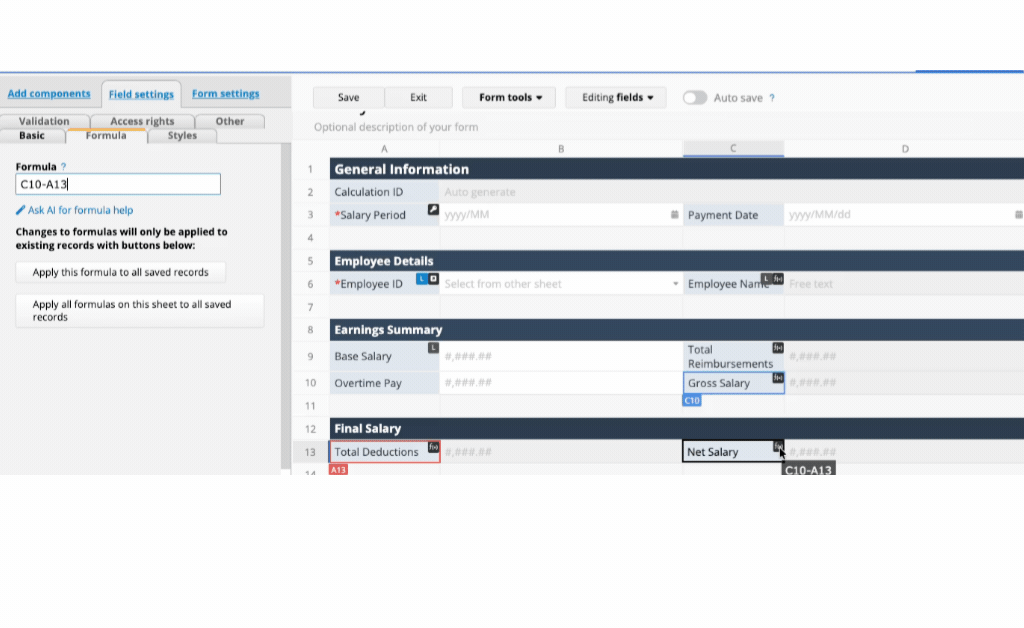Select the Formula sub-tab
Image resolution: width=1024 pixels, height=628 pixels.
pyautogui.click(x=106, y=136)
